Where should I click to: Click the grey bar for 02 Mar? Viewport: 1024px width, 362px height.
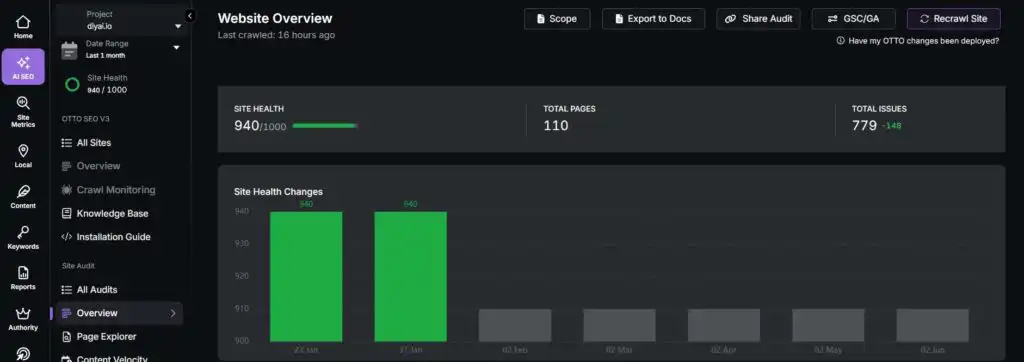619,325
